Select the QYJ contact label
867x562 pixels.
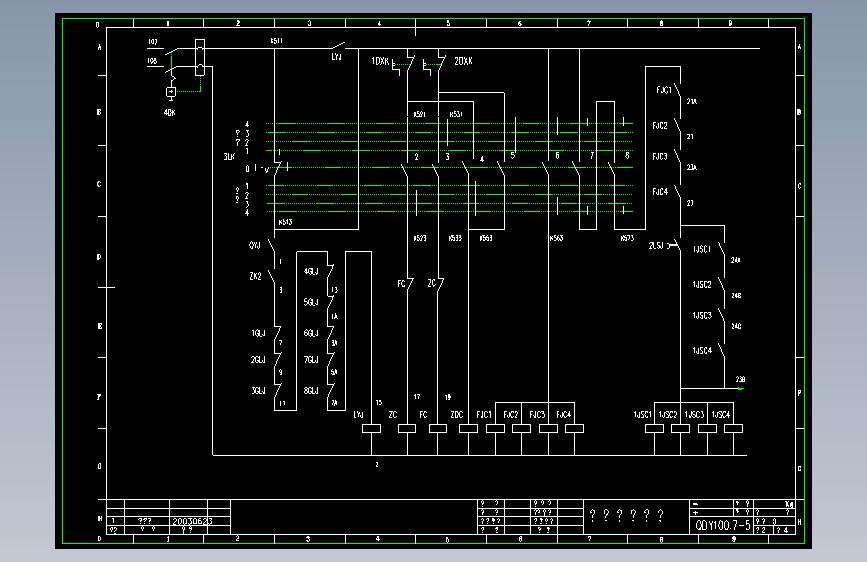(x=254, y=245)
